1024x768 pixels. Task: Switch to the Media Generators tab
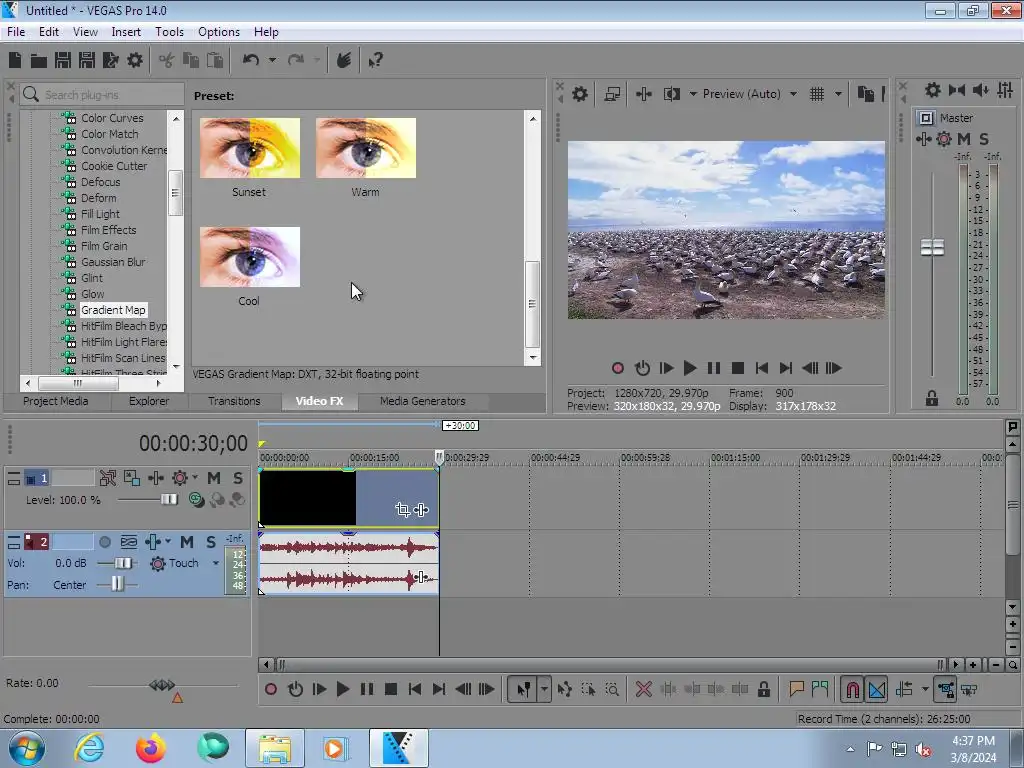(423, 401)
